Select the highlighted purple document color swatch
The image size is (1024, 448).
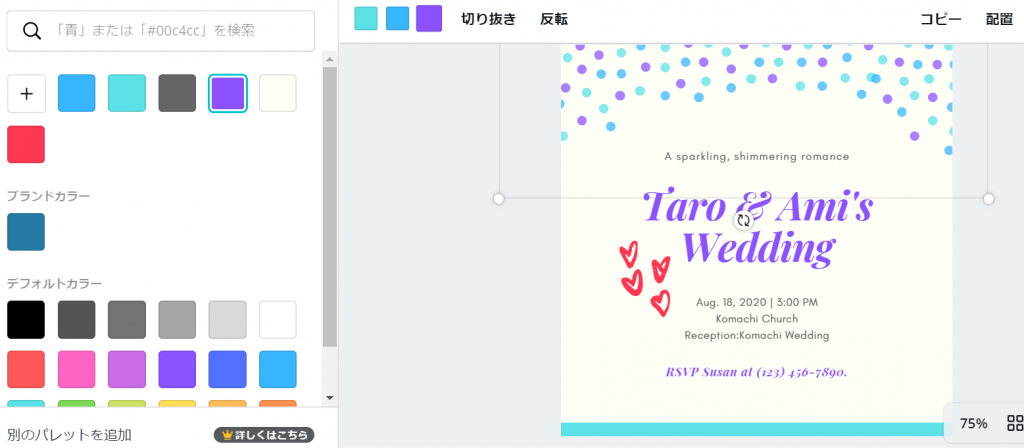coord(228,93)
